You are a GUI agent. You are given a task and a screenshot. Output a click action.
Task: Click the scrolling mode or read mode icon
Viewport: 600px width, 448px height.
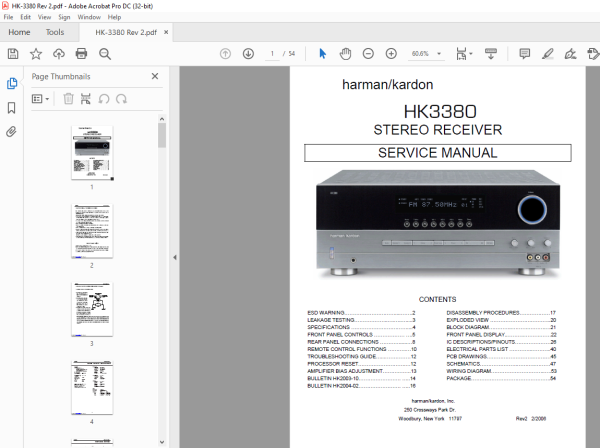[x=491, y=54]
